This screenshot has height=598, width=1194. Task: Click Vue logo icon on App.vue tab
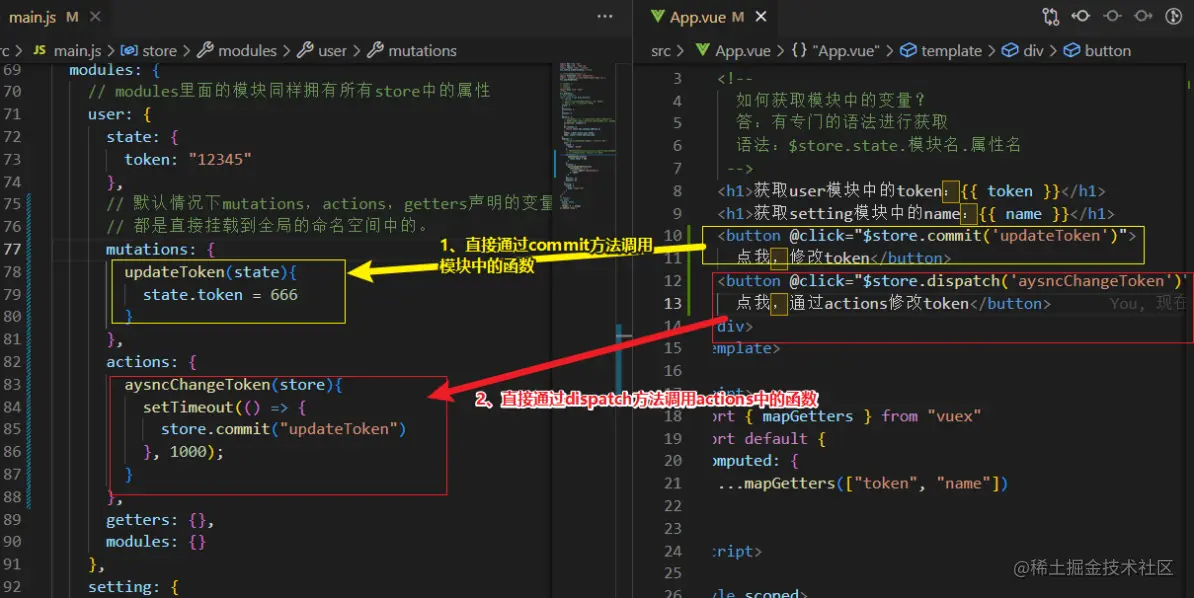coord(657,17)
